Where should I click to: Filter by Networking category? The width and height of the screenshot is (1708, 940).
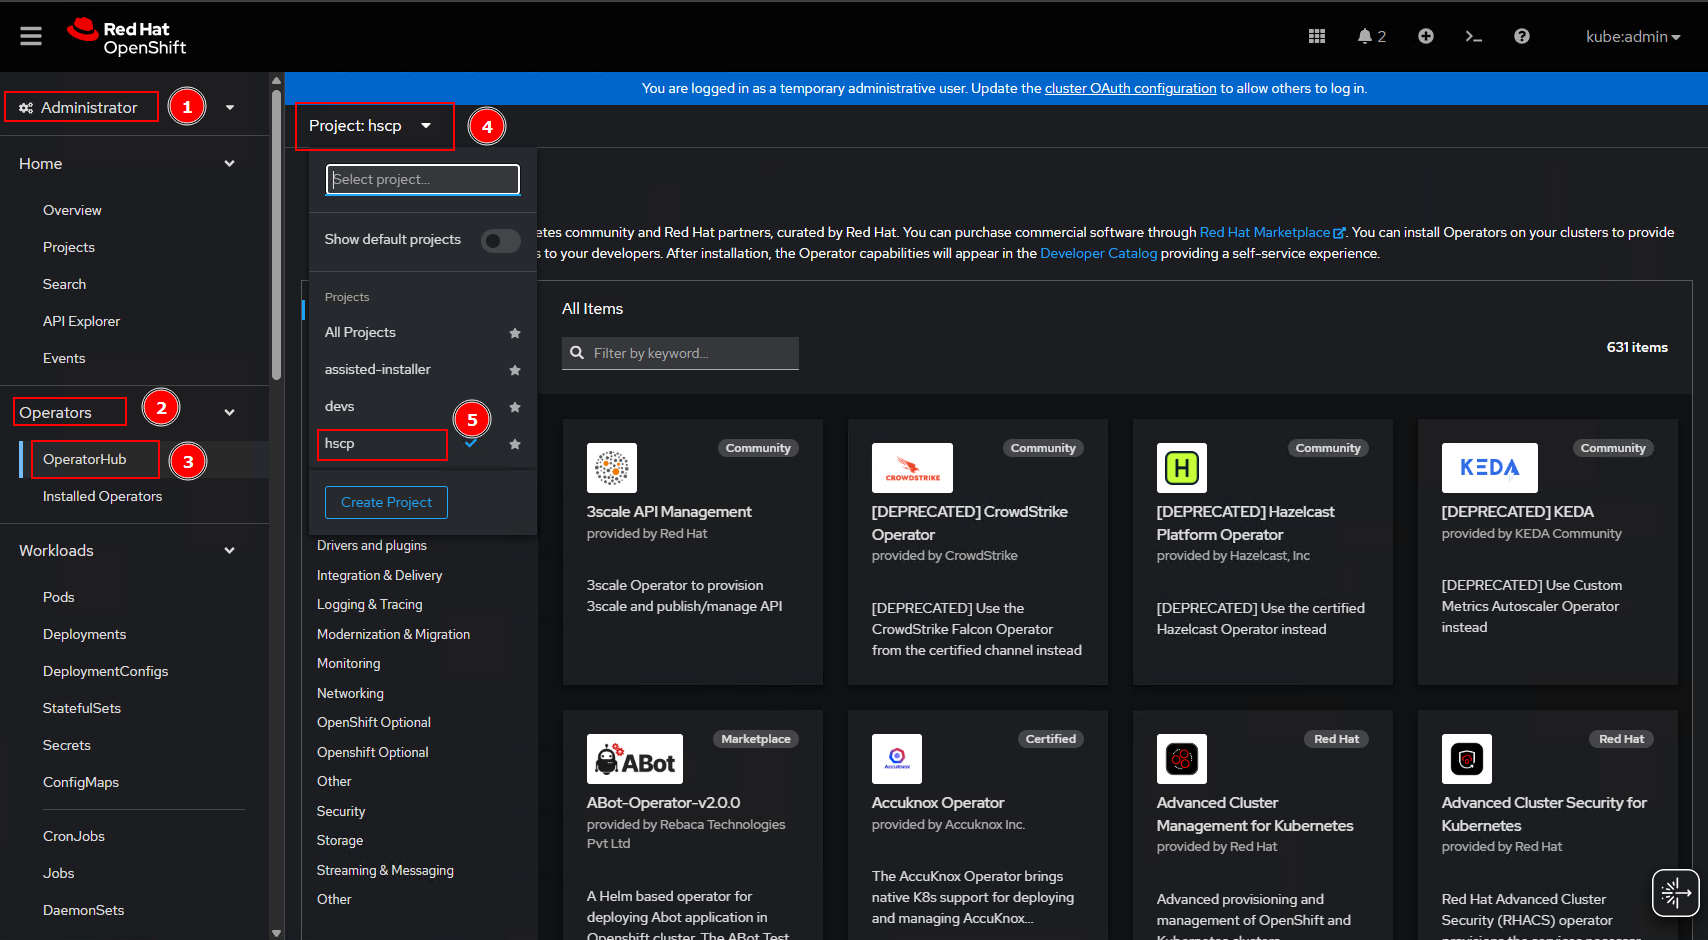(x=350, y=694)
